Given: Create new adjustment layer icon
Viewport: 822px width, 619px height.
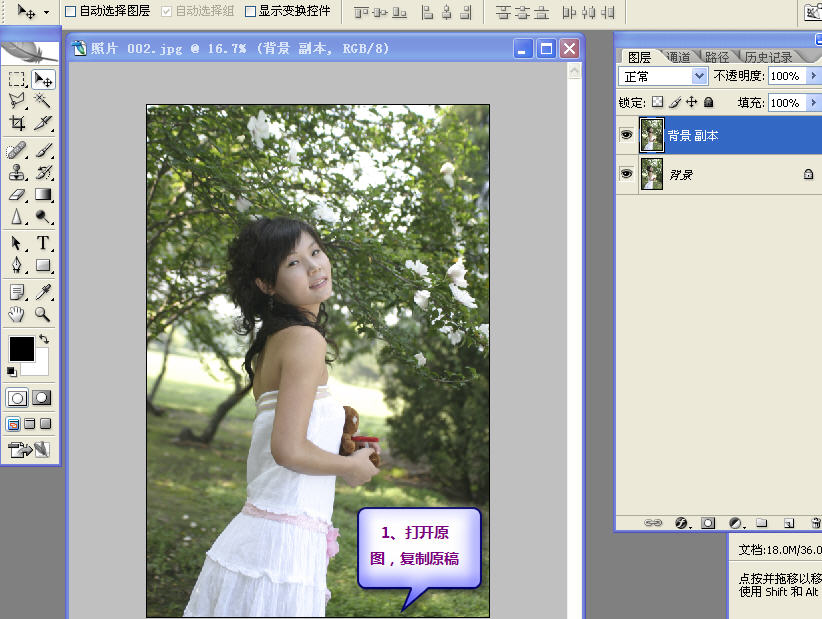Looking at the screenshot, I should [736, 523].
